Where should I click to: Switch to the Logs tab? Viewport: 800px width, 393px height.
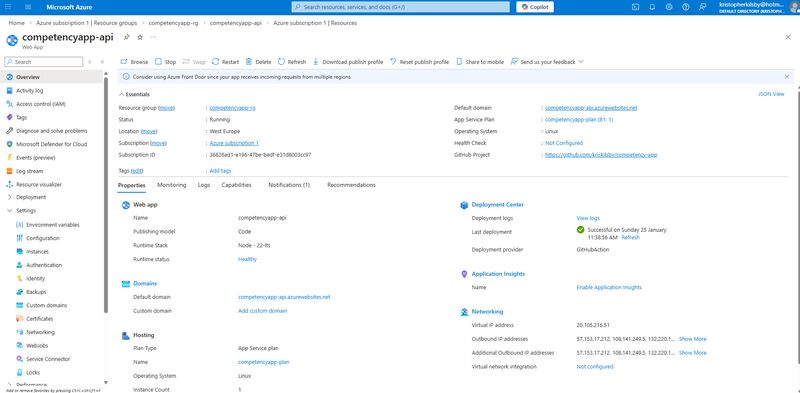(x=204, y=185)
